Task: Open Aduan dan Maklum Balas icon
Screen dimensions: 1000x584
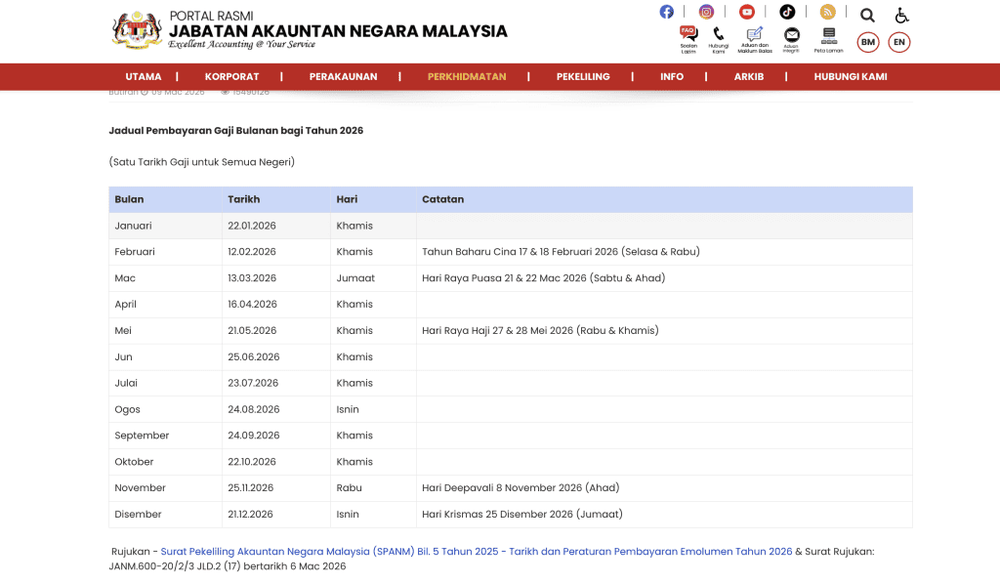Action: [x=754, y=36]
